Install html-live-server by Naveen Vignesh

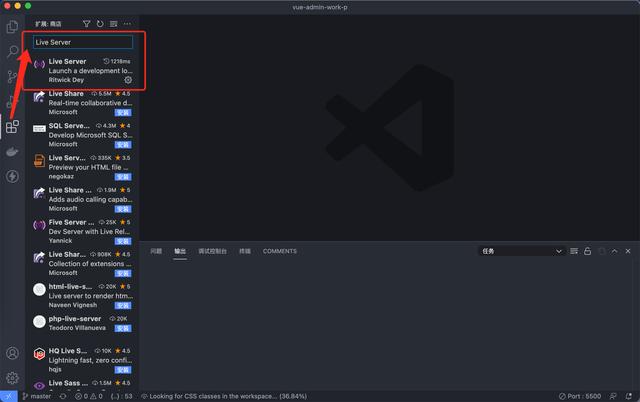point(123,306)
